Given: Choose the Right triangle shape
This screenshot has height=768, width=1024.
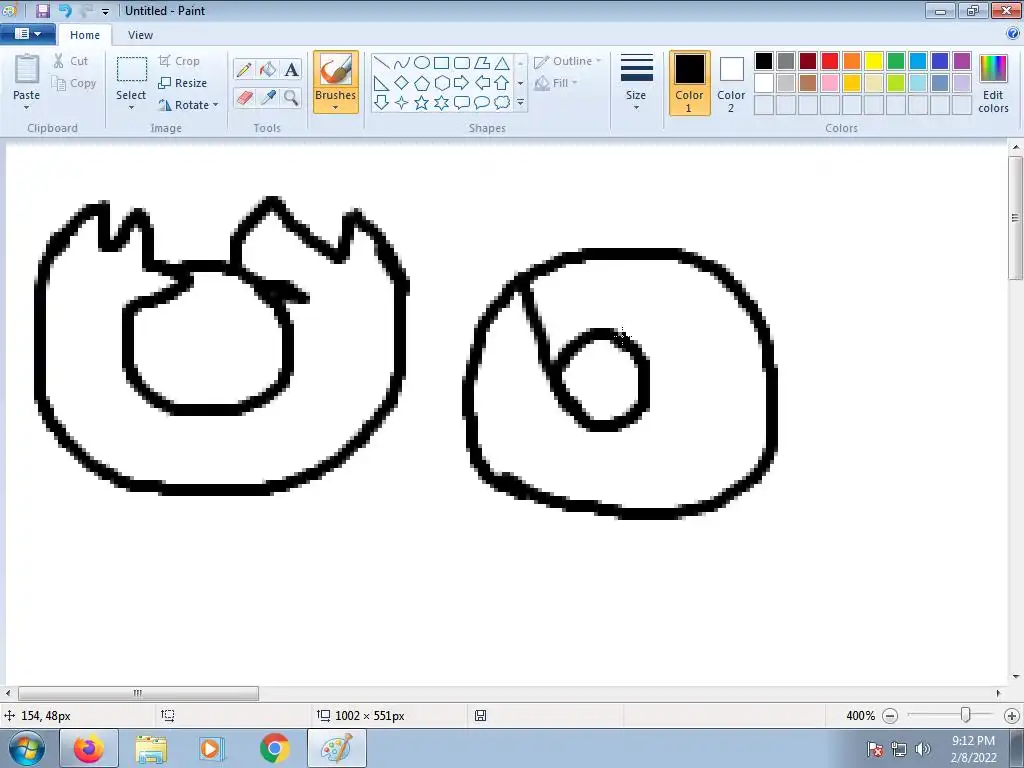Looking at the screenshot, I should pos(381,83).
